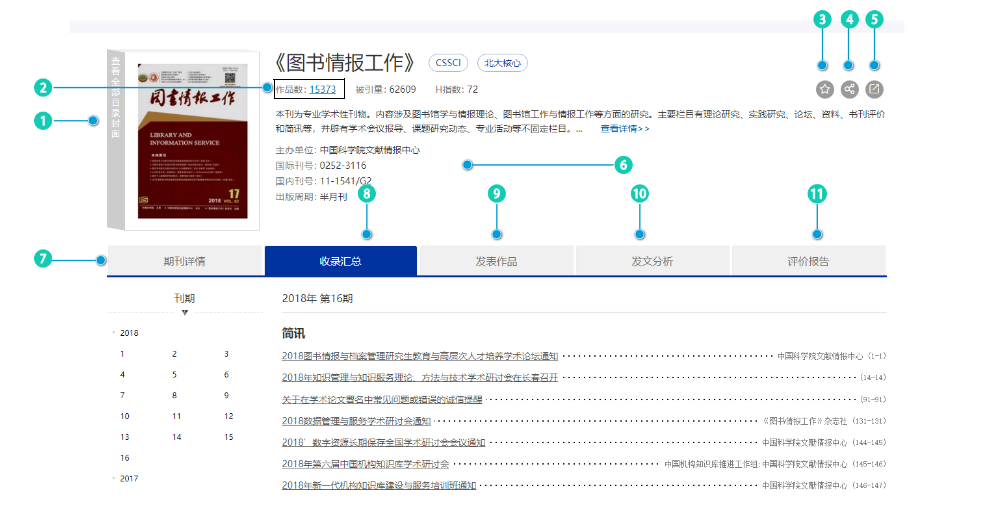Click 查看详情>> to view full description
This screenshot has height=507, width=987.
point(624,129)
